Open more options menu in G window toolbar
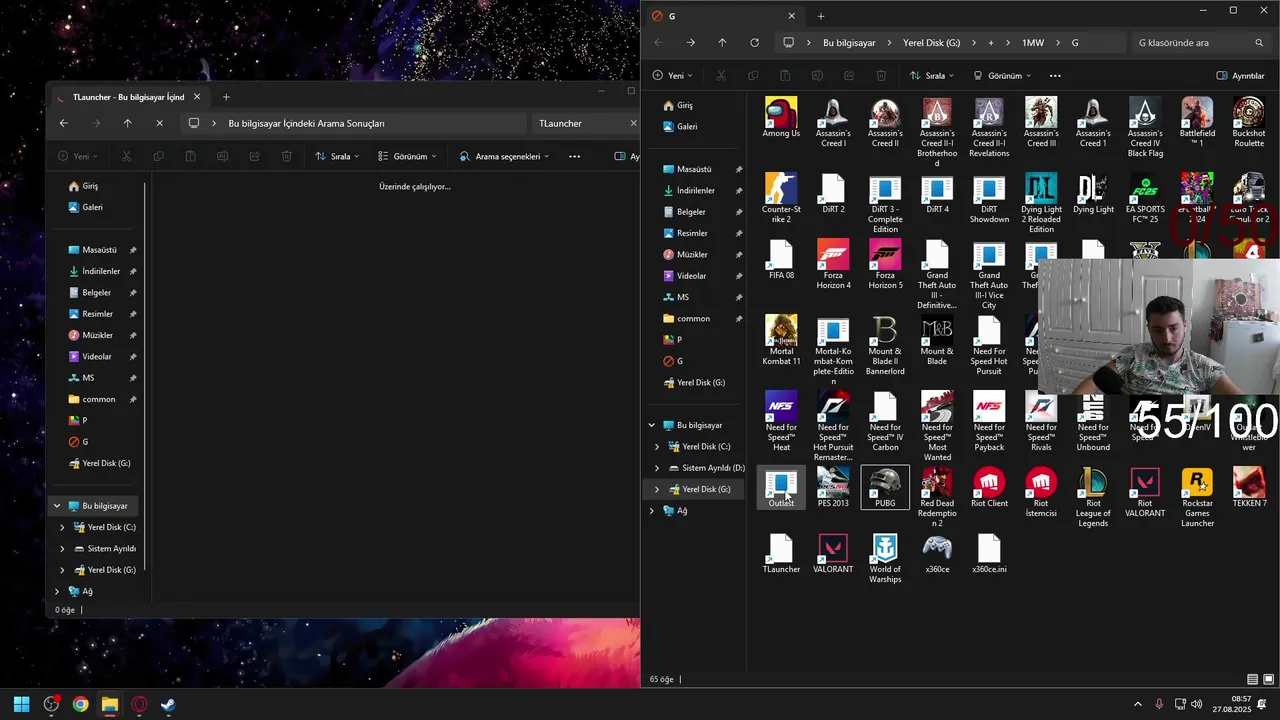1280x720 pixels. (x=1055, y=76)
